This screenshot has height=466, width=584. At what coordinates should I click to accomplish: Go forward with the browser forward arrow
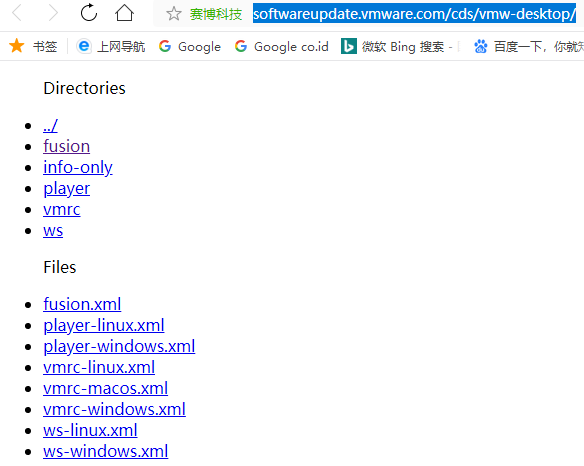tap(53, 13)
